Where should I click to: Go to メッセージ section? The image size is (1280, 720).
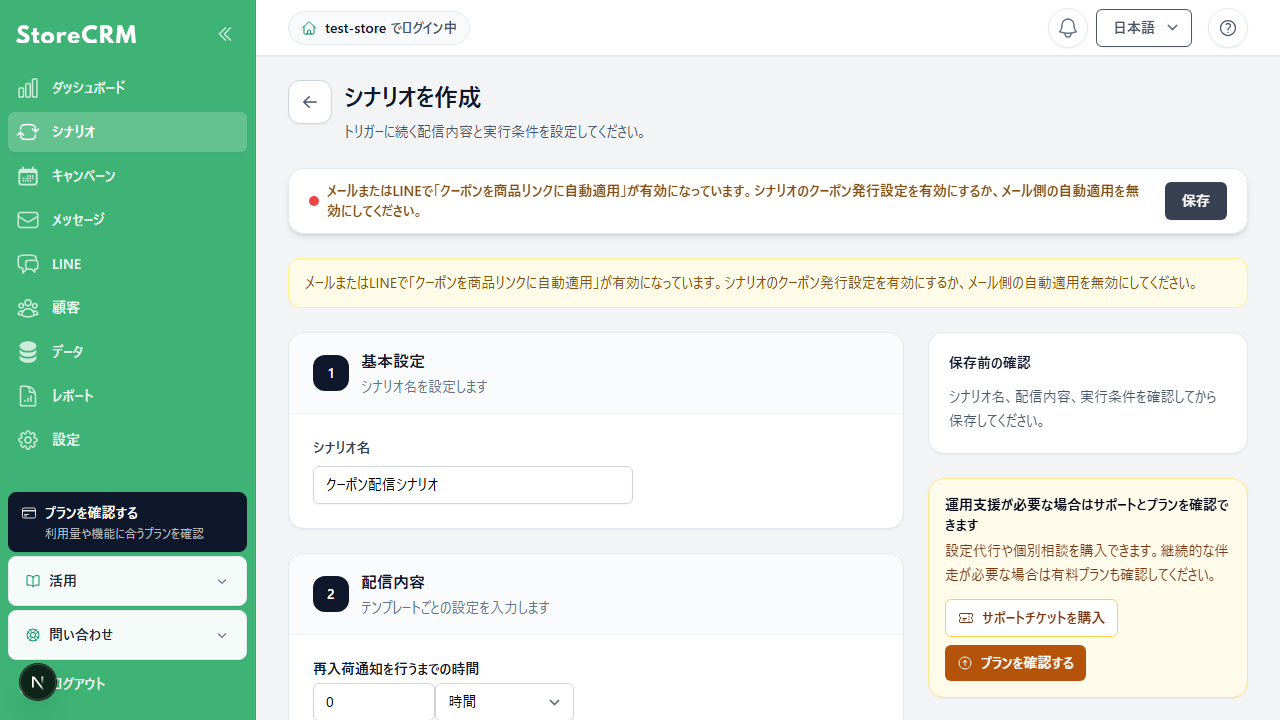coord(127,220)
